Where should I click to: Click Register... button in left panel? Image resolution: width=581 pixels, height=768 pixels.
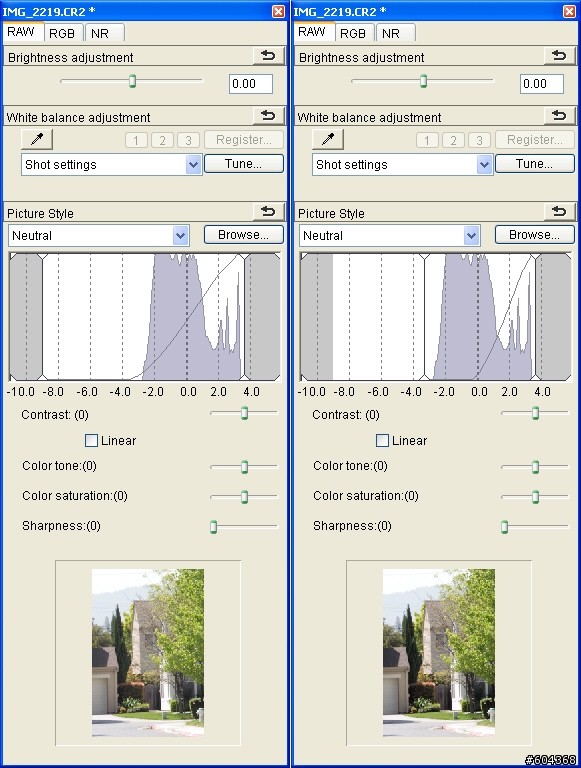[243, 140]
